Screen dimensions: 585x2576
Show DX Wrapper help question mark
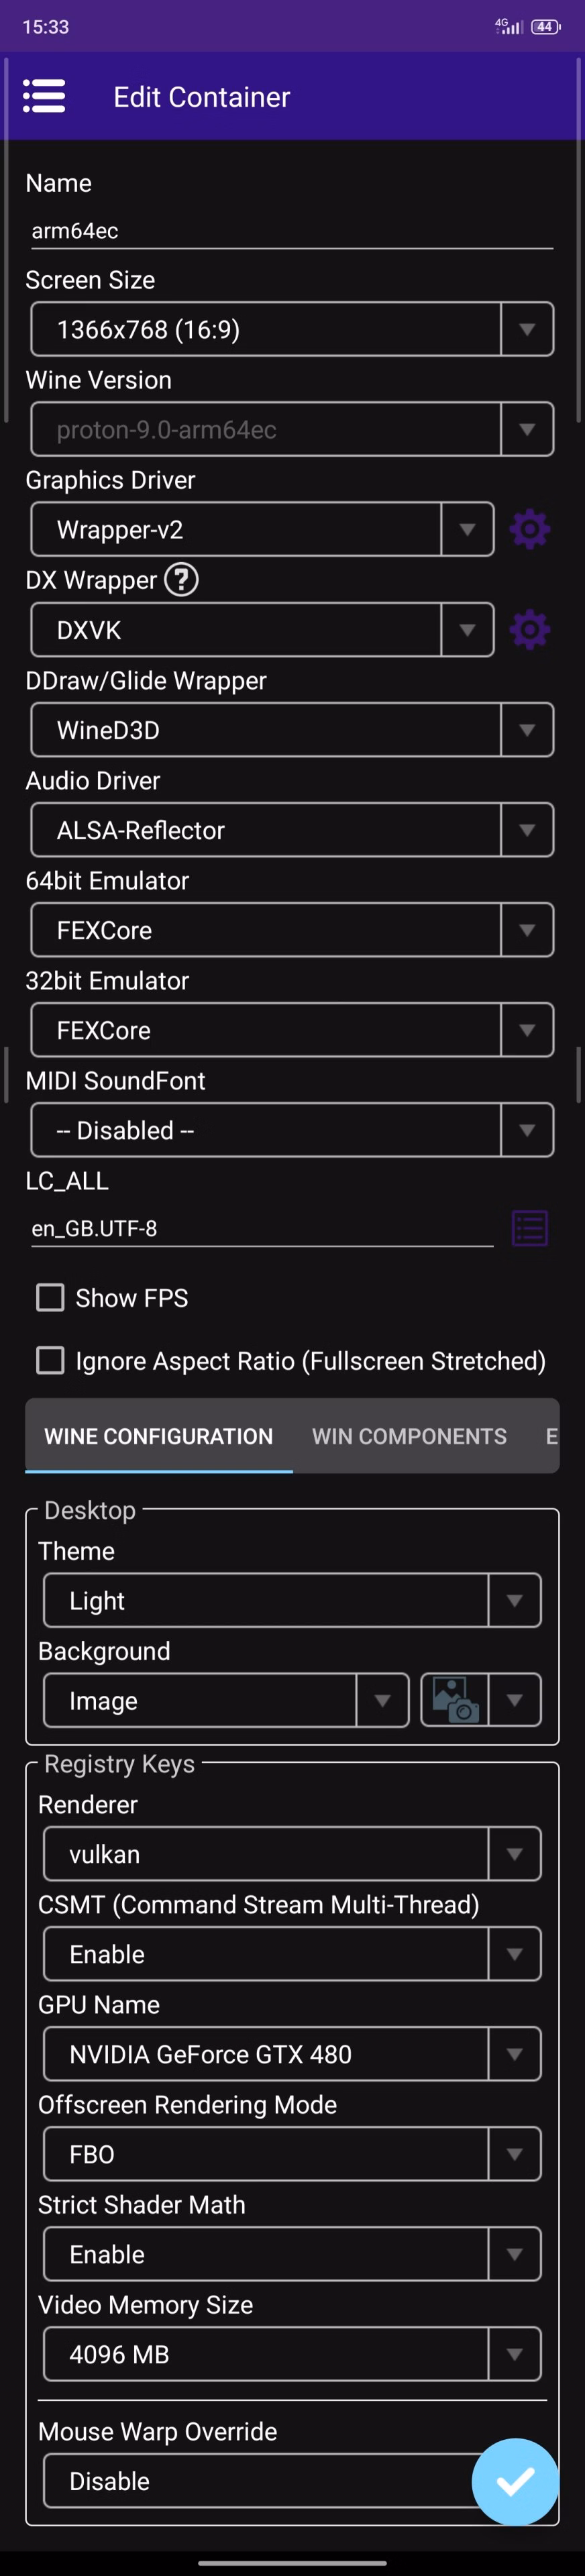tap(181, 580)
